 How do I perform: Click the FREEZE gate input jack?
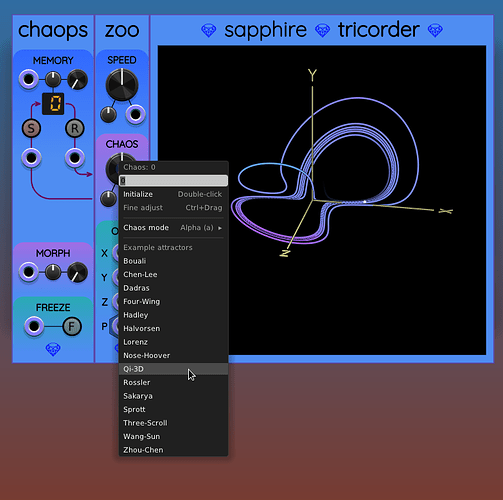pos(34,326)
